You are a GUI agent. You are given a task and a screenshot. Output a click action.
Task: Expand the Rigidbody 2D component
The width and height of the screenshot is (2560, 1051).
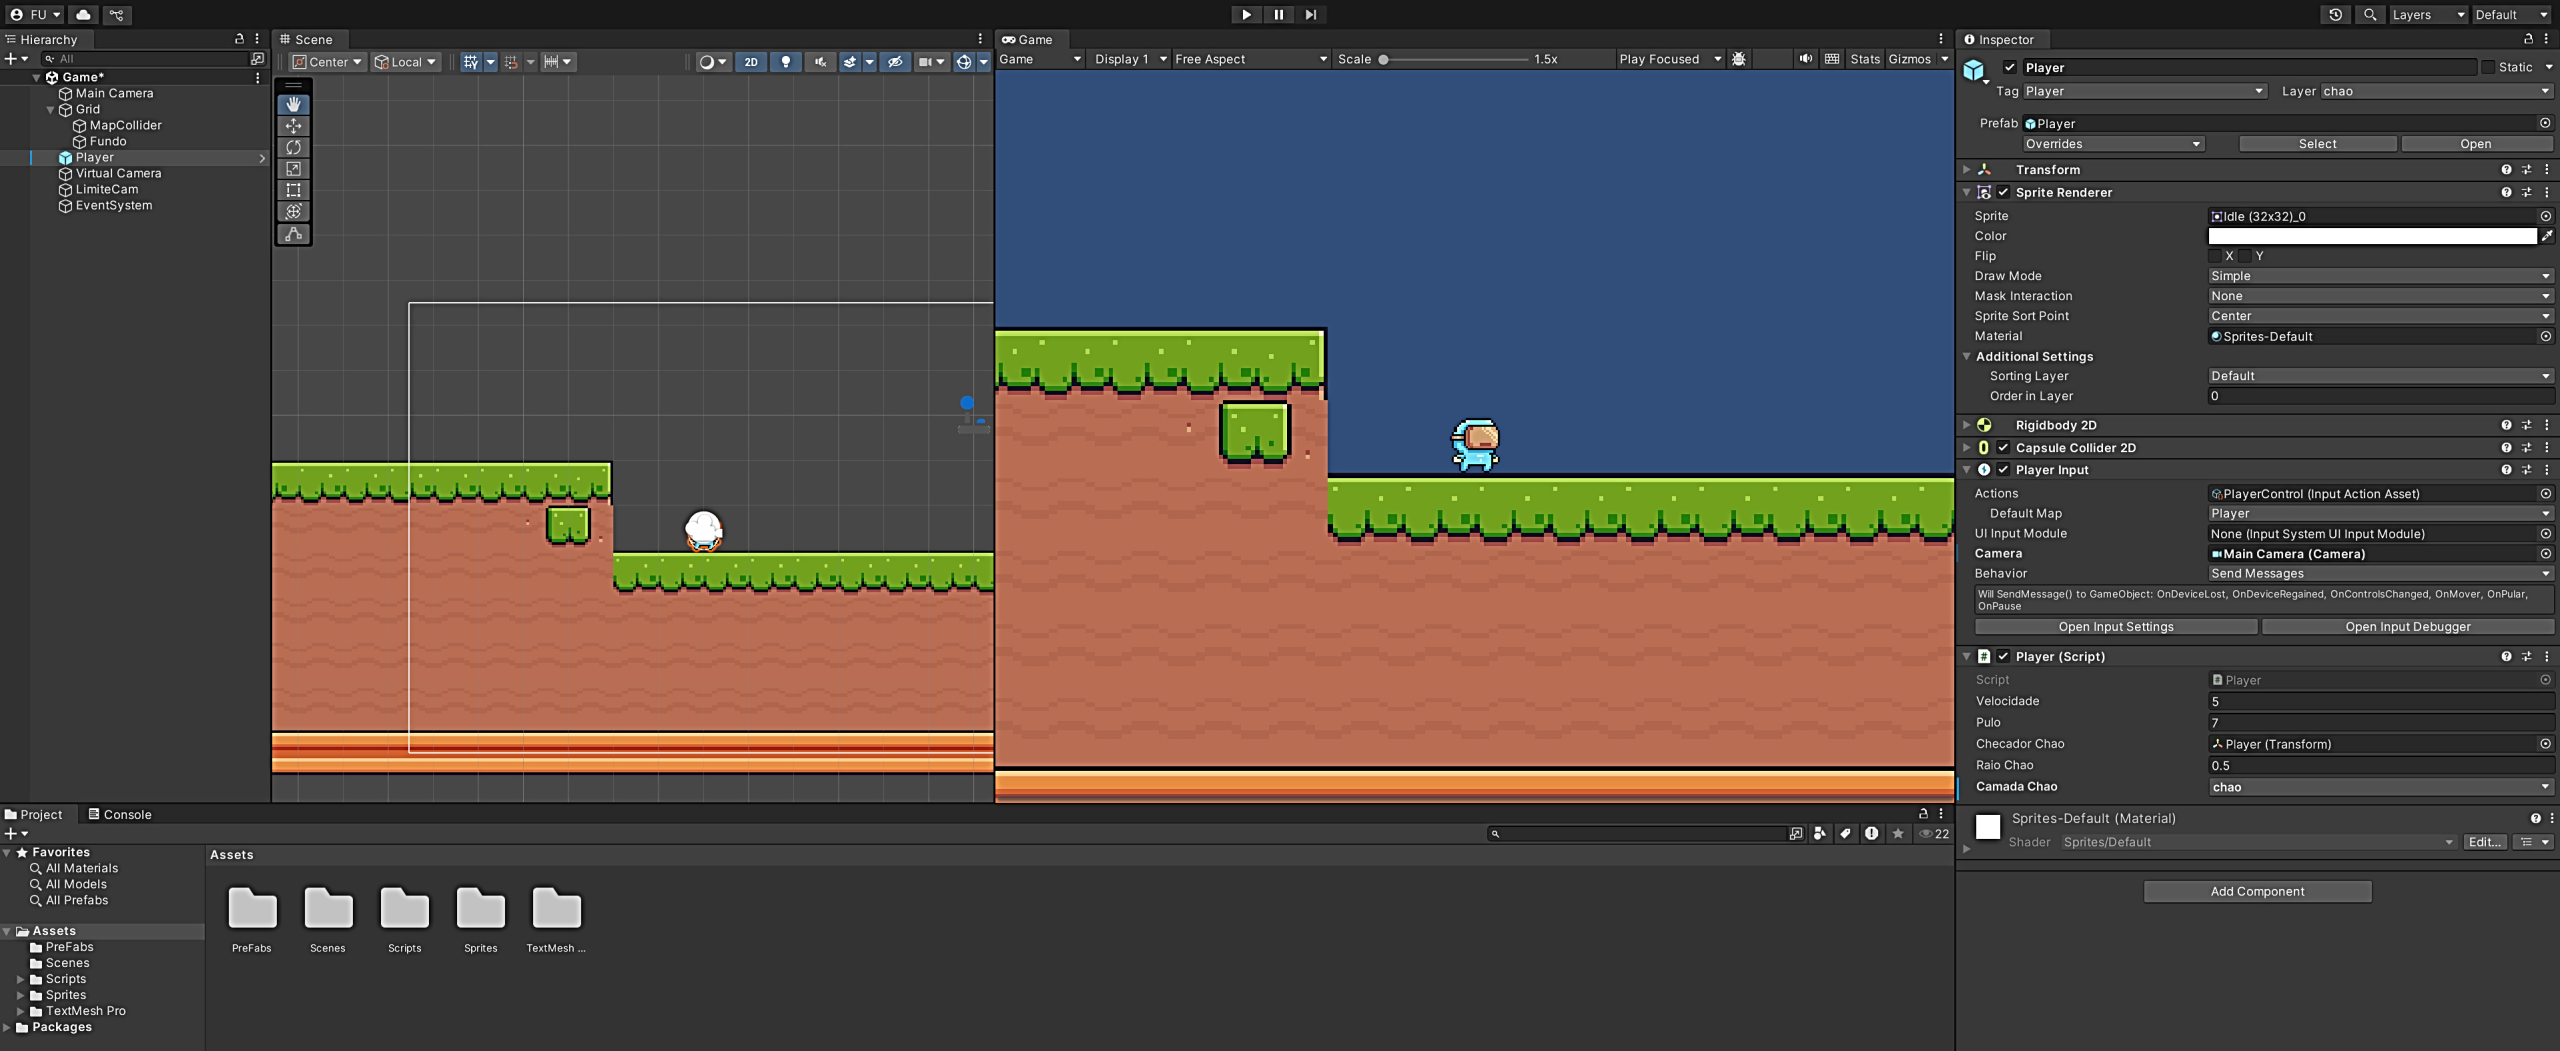(x=1966, y=425)
